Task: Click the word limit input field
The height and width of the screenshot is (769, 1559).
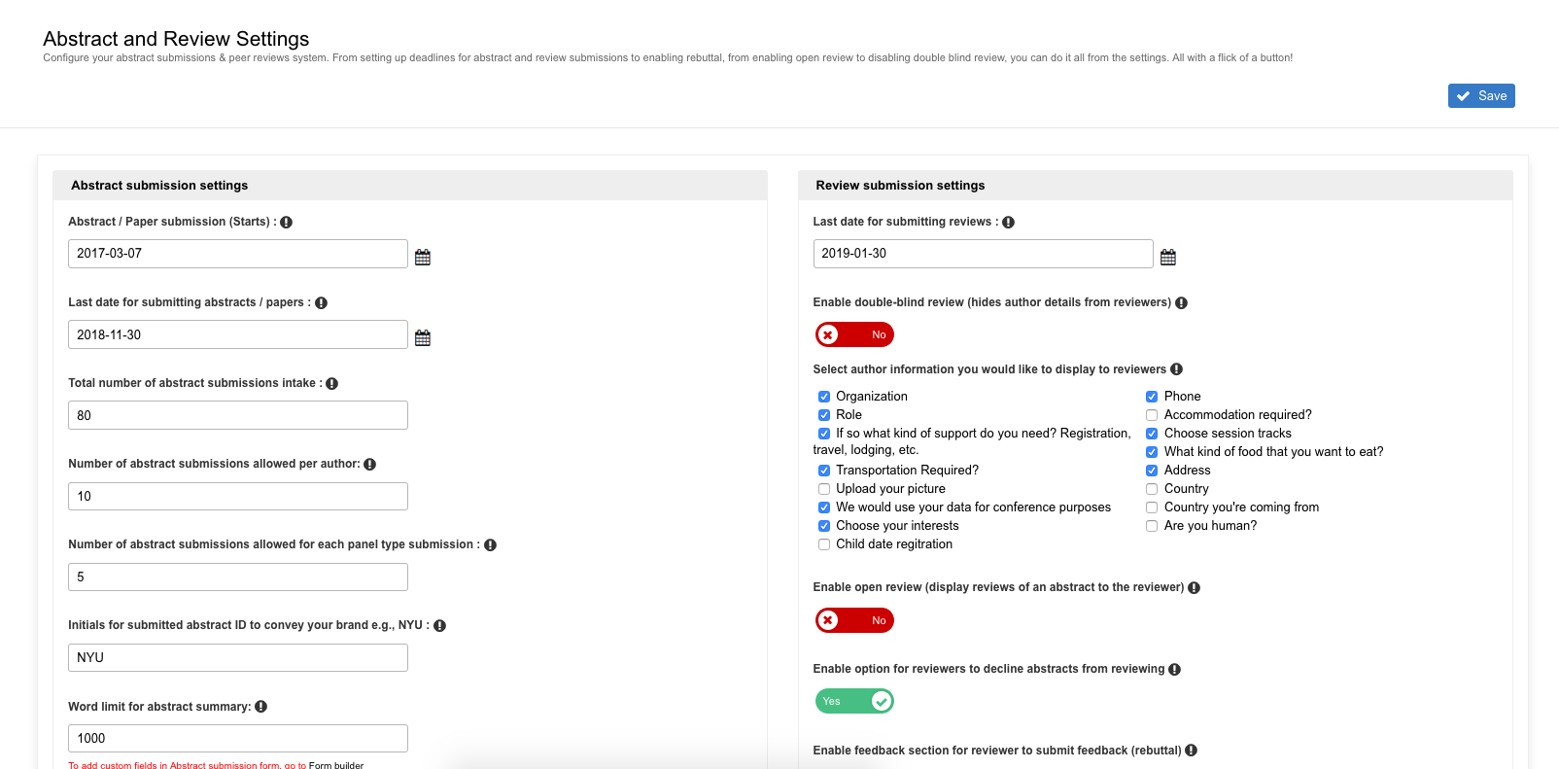Action: point(238,738)
